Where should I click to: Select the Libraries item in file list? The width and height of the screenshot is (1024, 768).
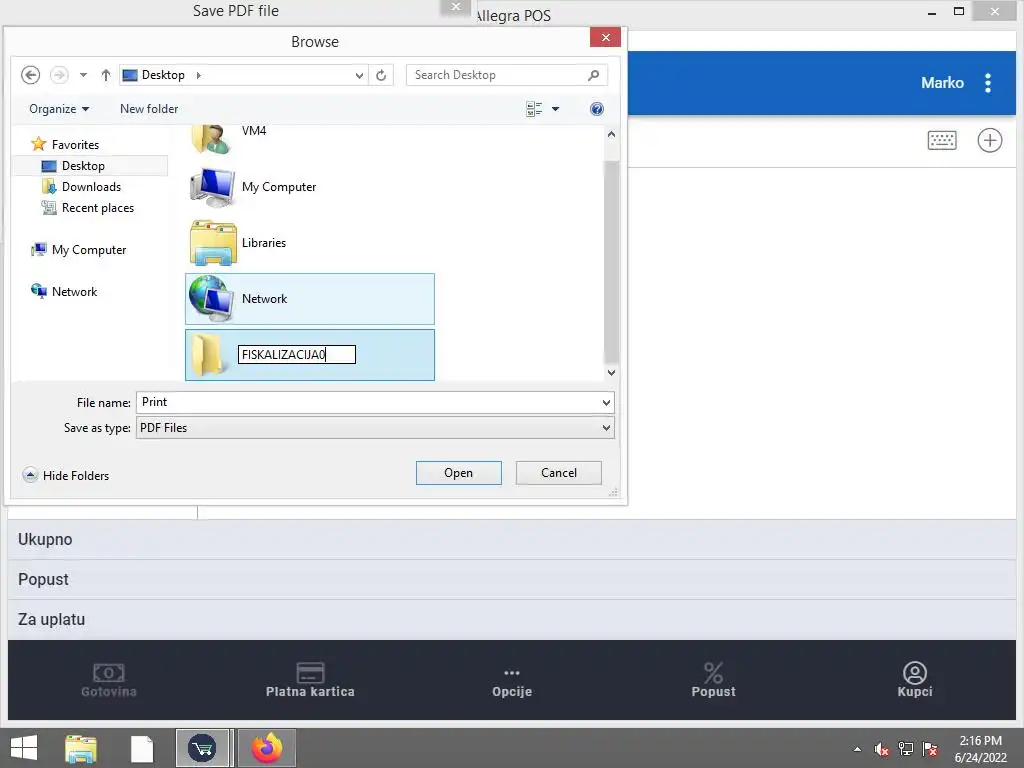tap(263, 243)
